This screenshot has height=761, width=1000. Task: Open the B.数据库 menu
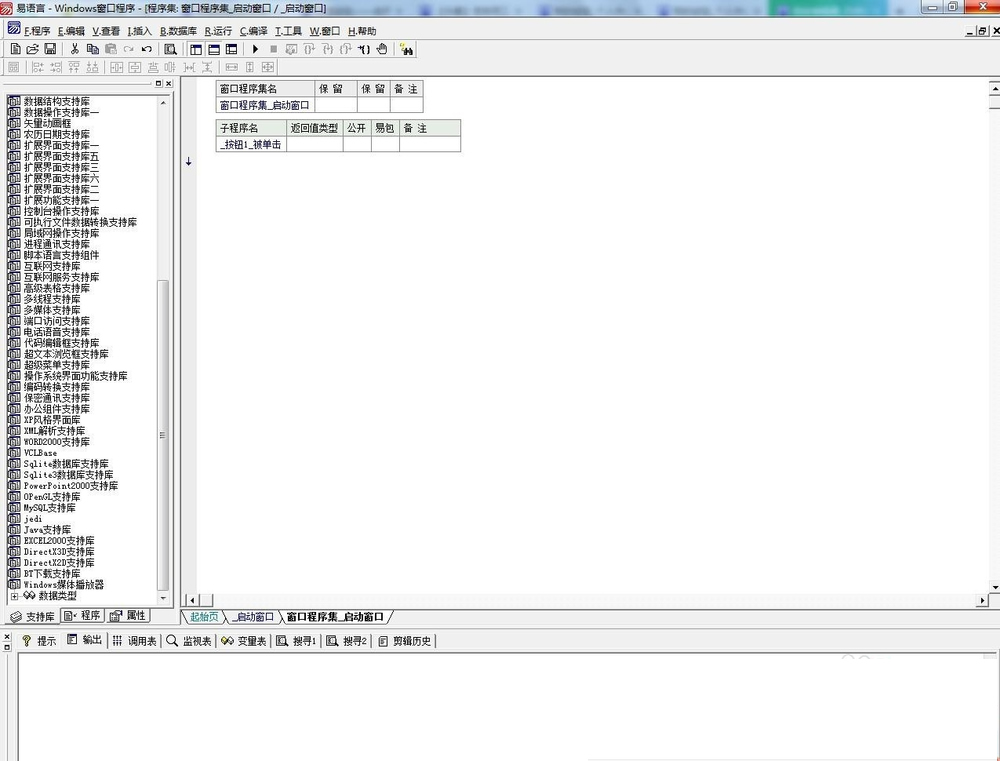(x=178, y=31)
